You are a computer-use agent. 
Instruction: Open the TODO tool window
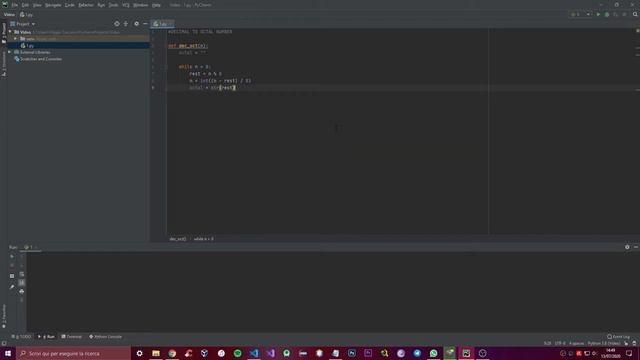[21, 337]
